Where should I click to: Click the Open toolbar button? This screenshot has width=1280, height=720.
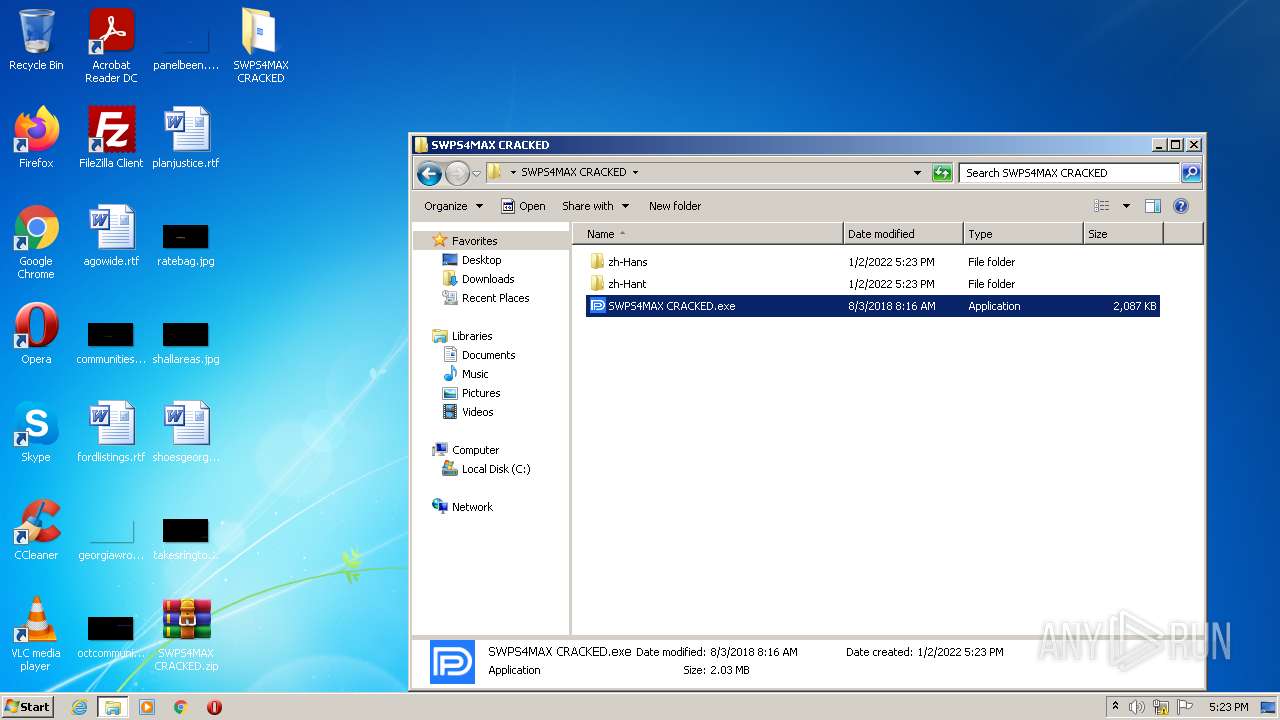pyautogui.click(x=523, y=206)
